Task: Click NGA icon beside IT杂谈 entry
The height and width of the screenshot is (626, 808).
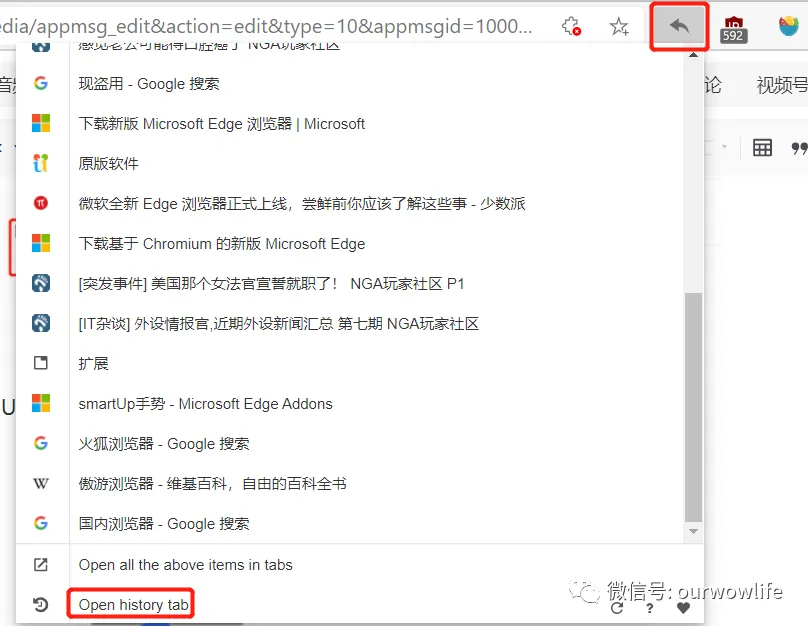Action: click(41, 323)
